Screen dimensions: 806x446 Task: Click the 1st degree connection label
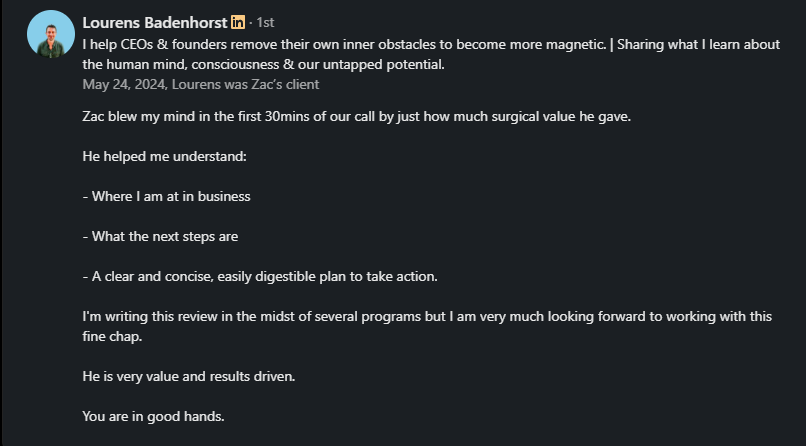(x=265, y=23)
